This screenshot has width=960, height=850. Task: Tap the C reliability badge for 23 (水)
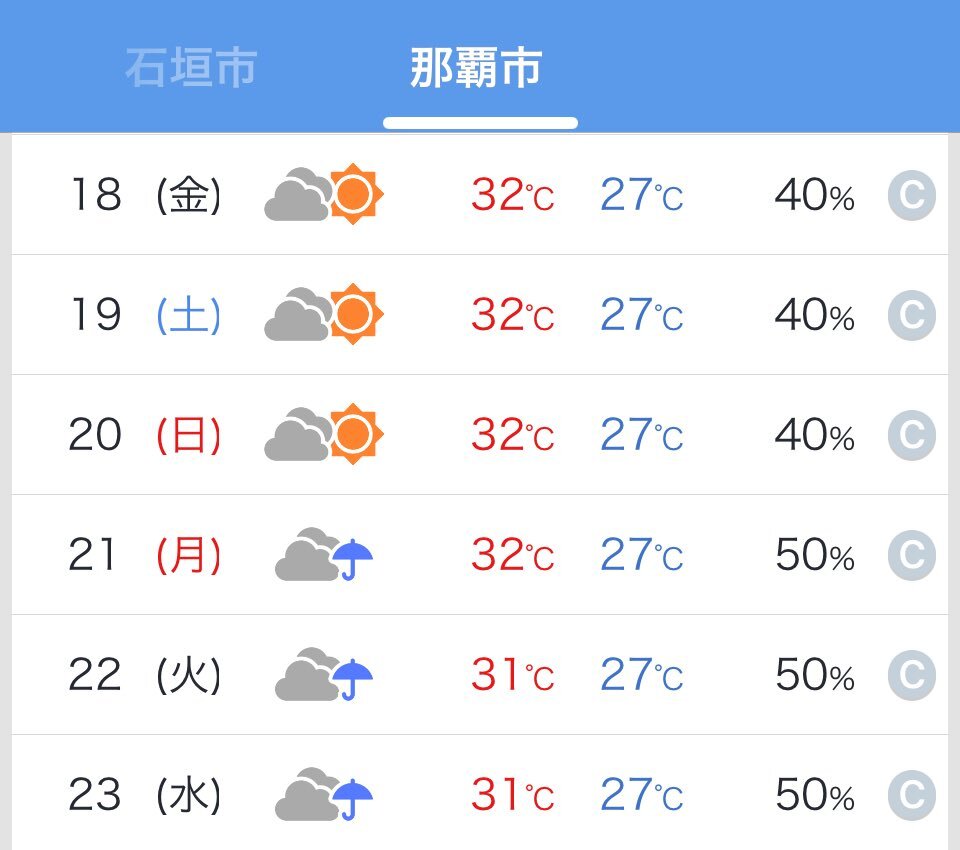click(x=912, y=795)
